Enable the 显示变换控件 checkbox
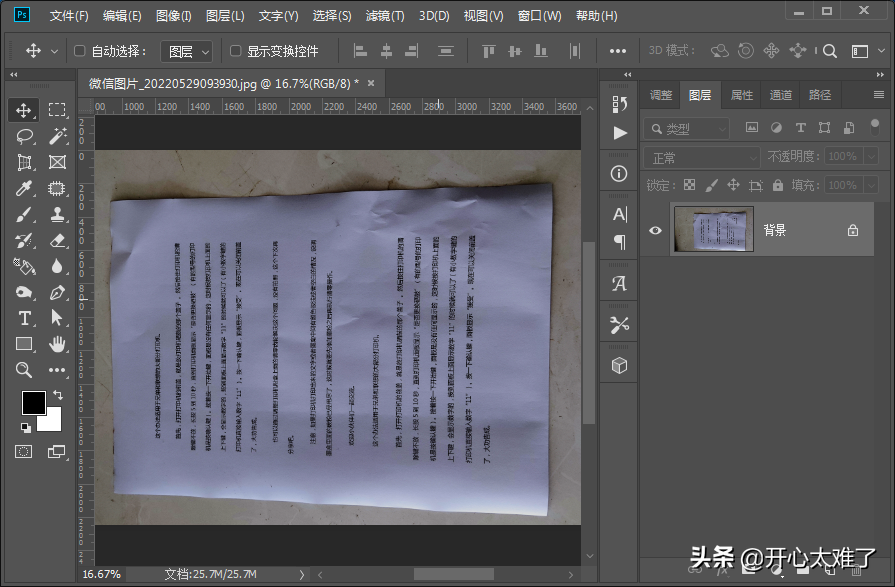The width and height of the screenshot is (895, 587). (x=236, y=51)
